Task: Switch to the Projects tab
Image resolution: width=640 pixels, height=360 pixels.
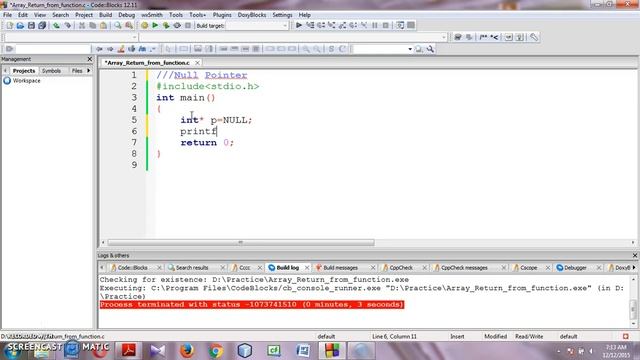Action: (24, 71)
